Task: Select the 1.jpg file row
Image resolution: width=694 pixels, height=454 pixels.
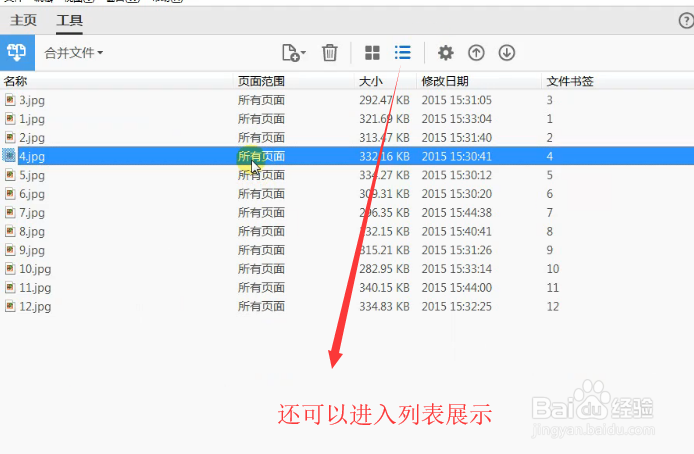Action: [x=347, y=119]
